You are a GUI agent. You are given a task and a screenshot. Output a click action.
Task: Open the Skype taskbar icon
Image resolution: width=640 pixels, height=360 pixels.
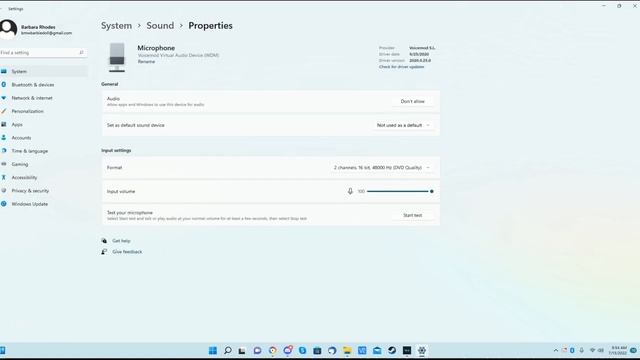pyautogui.click(x=302, y=350)
